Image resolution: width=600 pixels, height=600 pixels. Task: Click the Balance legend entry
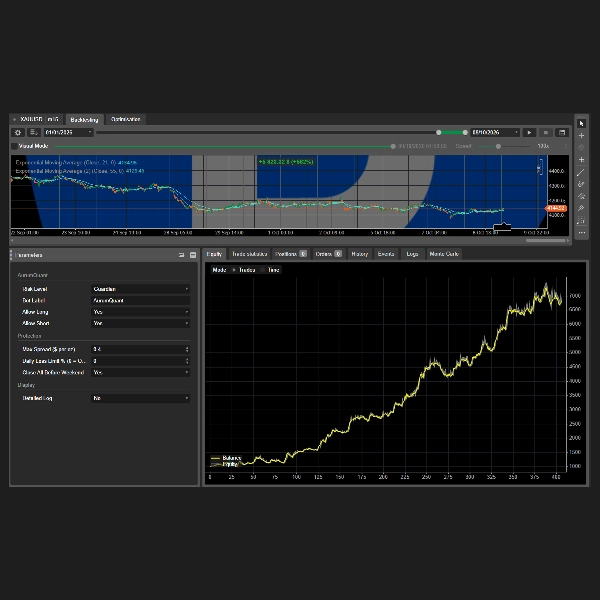point(226,458)
